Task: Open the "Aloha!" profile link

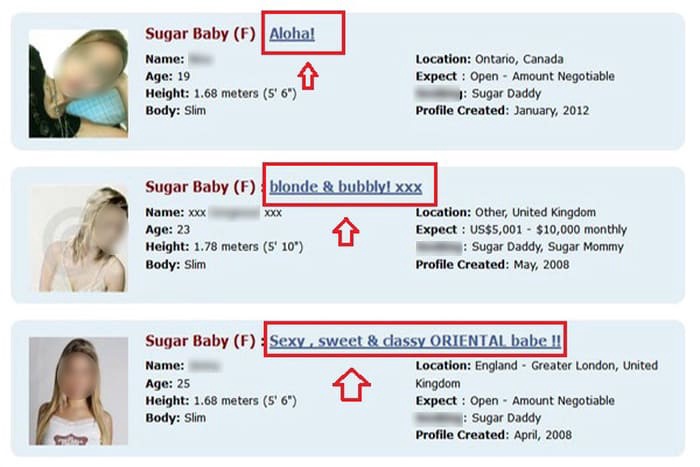Action: pyautogui.click(x=292, y=34)
